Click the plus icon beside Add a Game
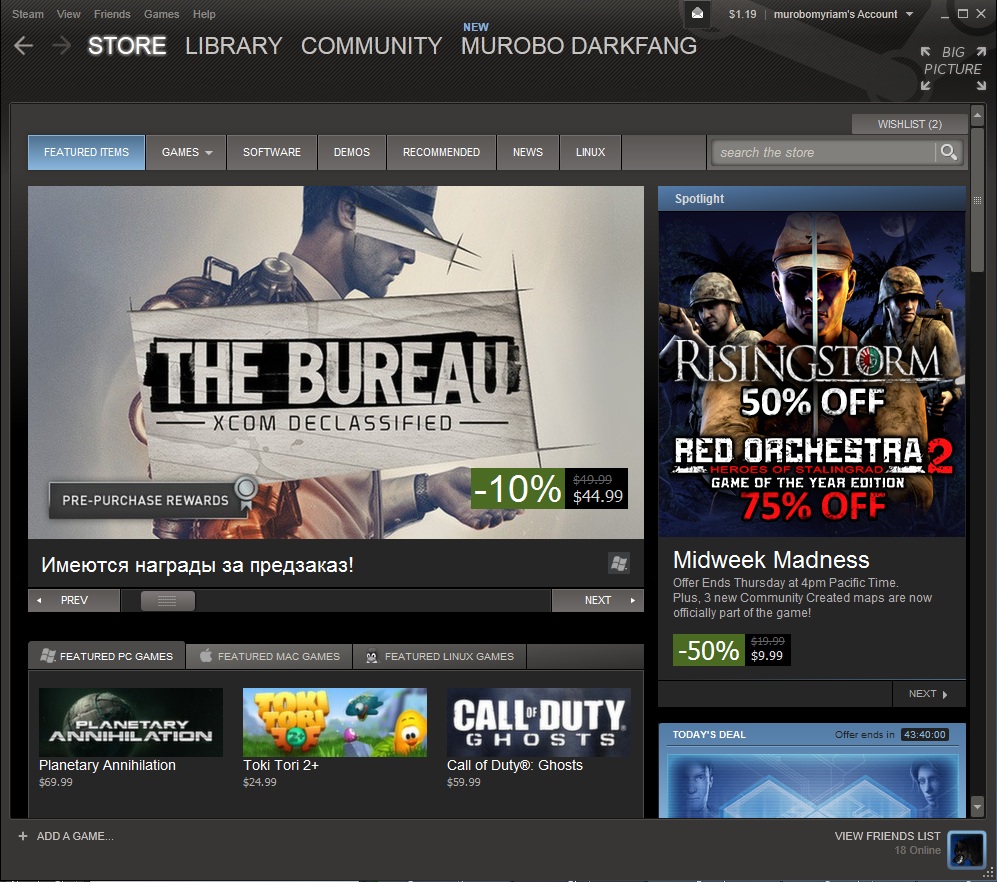This screenshot has width=997, height=882. click(23, 836)
